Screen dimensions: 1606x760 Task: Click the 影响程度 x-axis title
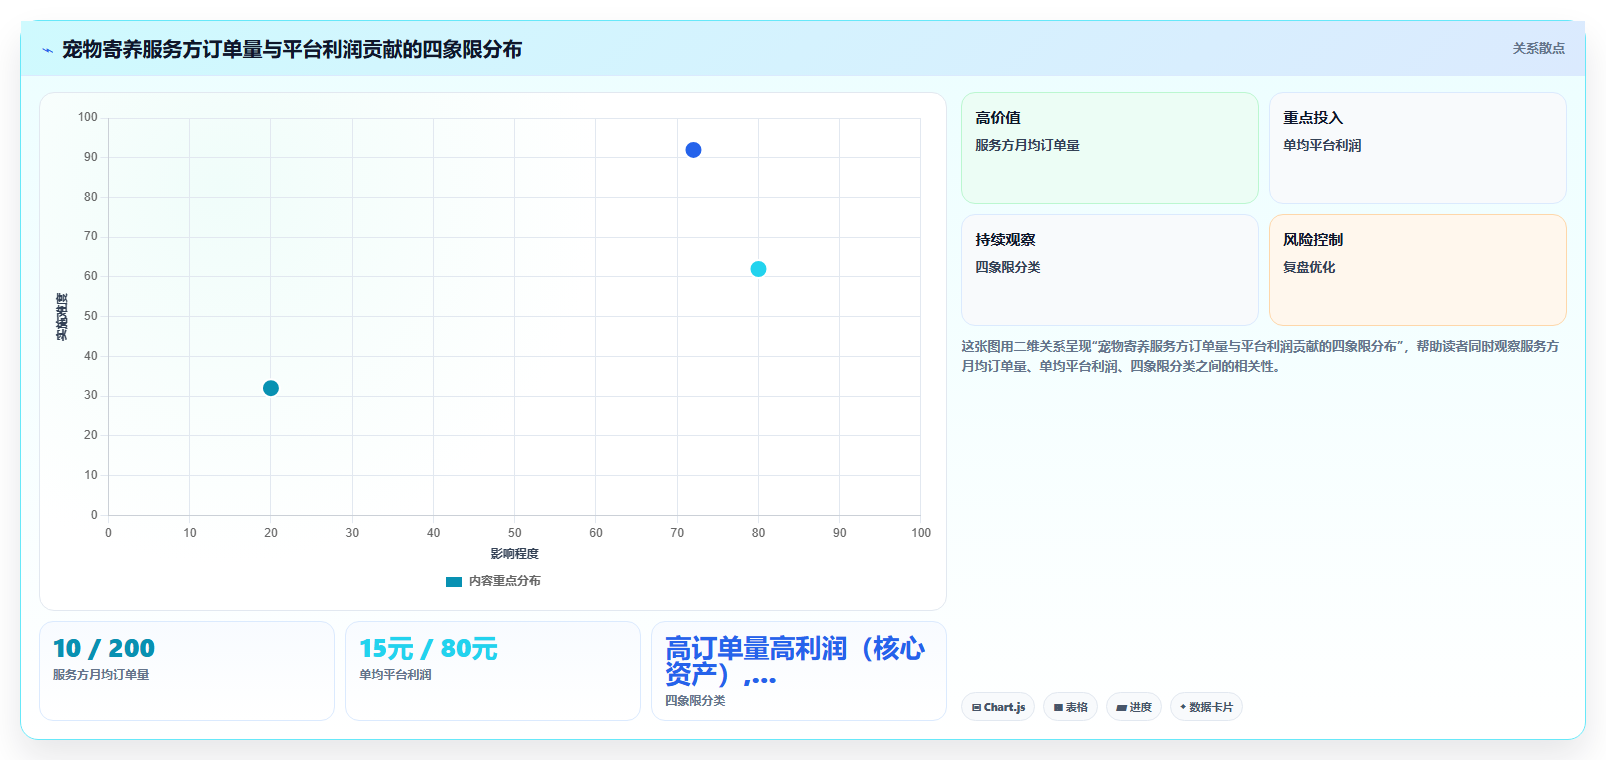(x=514, y=554)
